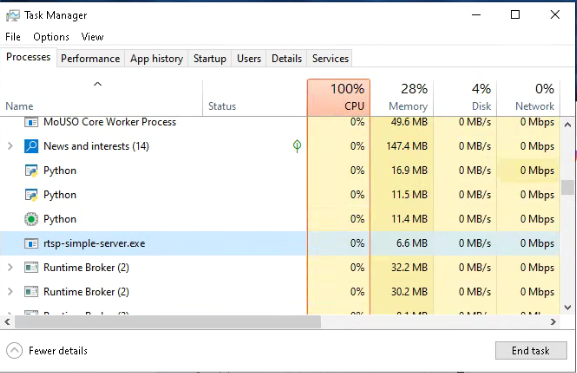
Task: Open the Startup tab
Action: (x=210, y=58)
